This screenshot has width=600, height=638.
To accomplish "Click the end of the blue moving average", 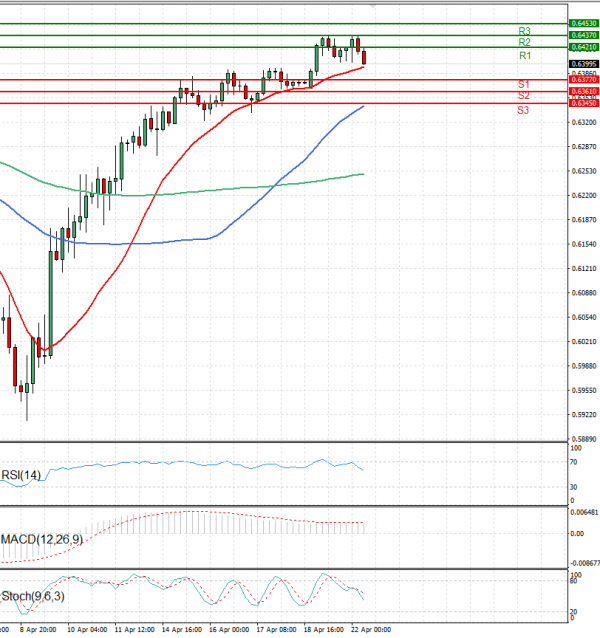I will (x=363, y=106).
